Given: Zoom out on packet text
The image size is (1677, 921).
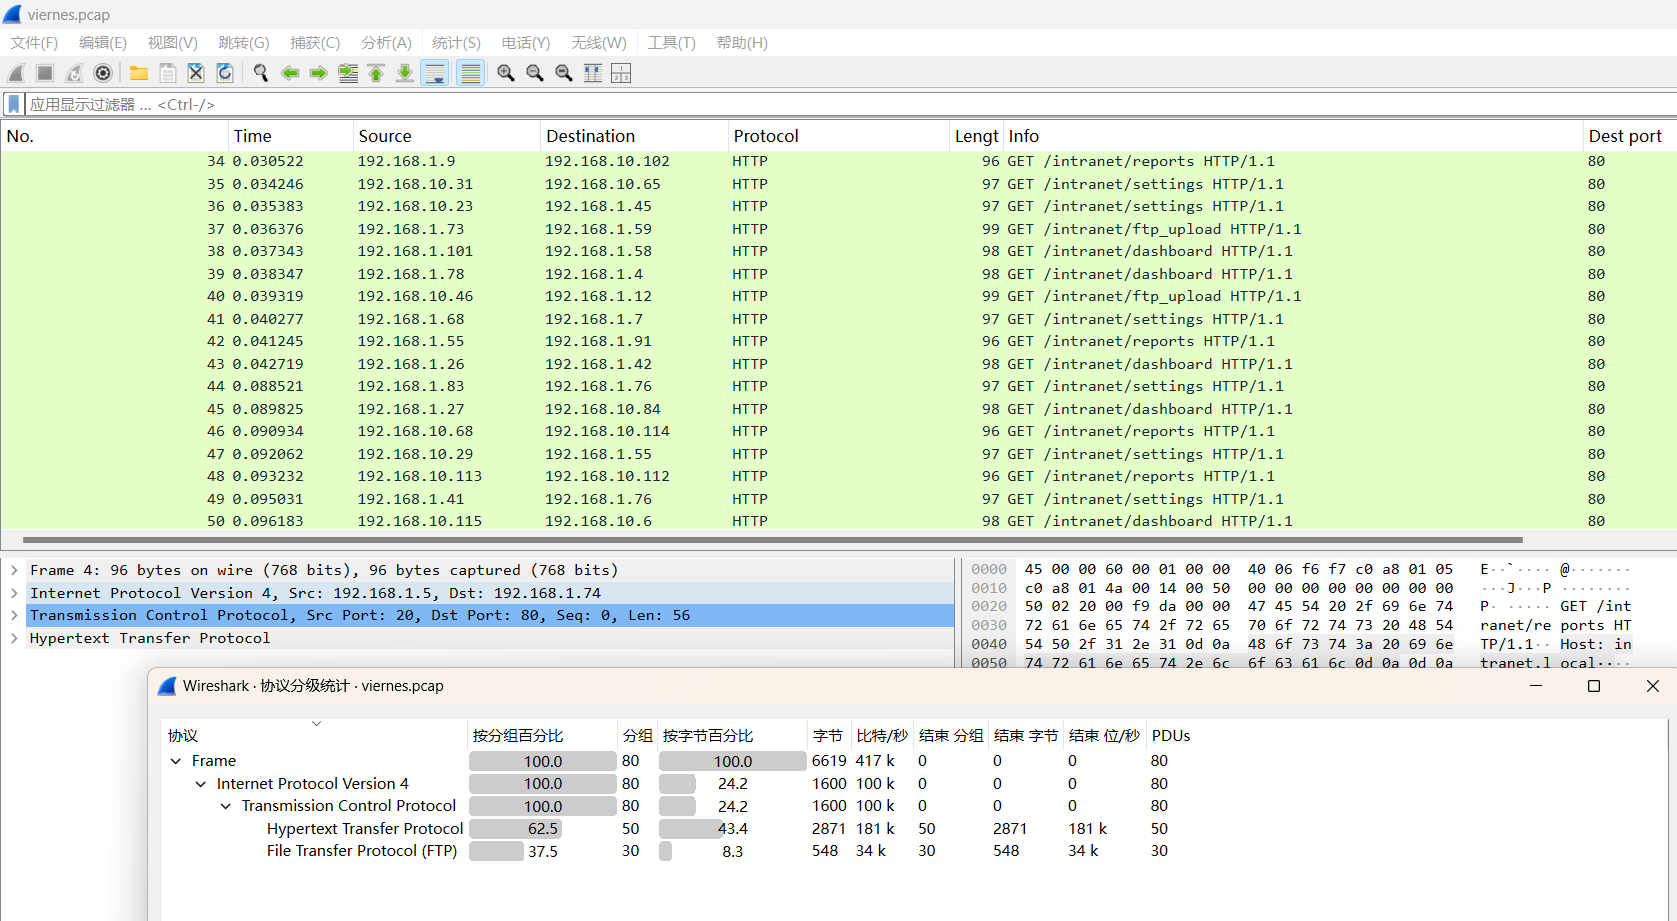Looking at the screenshot, I should point(535,73).
